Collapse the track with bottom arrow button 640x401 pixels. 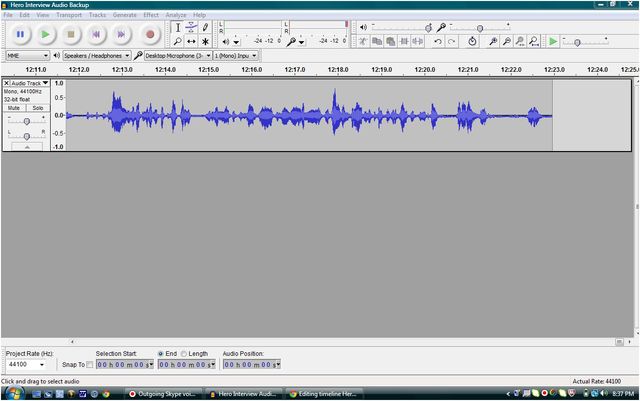(x=27, y=147)
